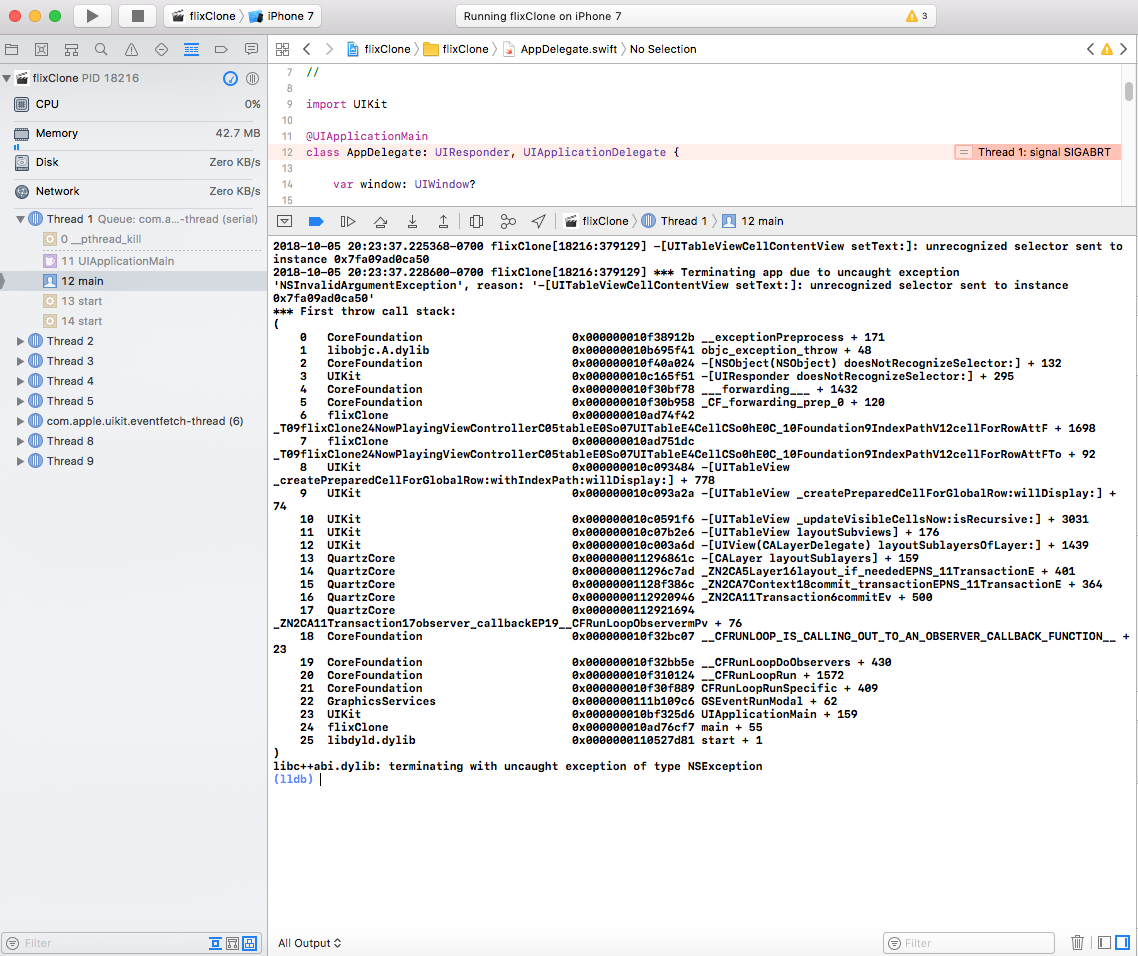
Task: Expand Thread 5
Action: pyautogui.click(x=20, y=401)
